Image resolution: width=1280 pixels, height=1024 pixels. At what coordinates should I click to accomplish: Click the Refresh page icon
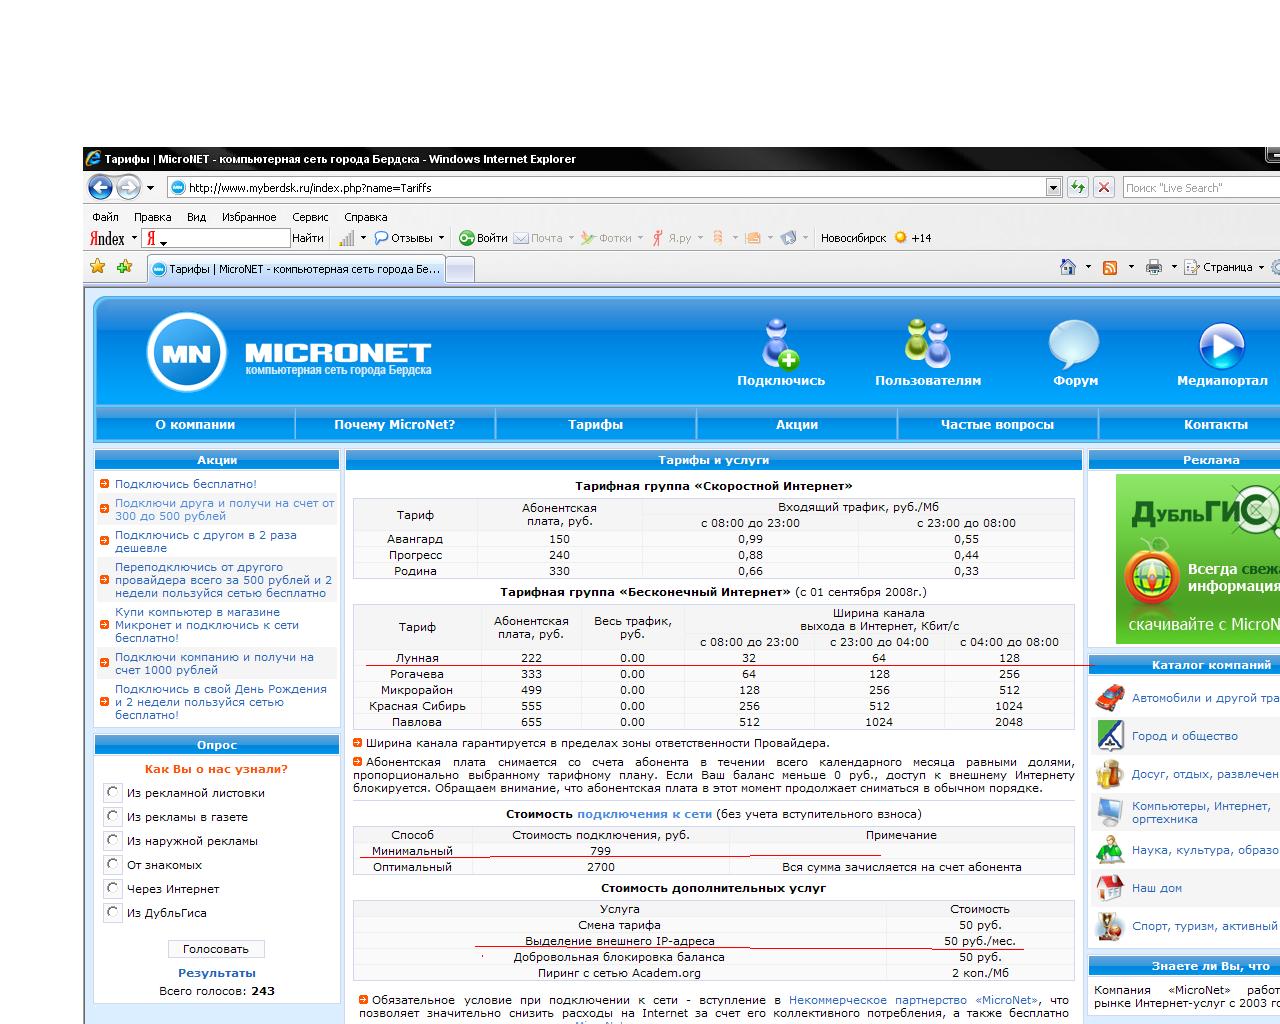1078,187
